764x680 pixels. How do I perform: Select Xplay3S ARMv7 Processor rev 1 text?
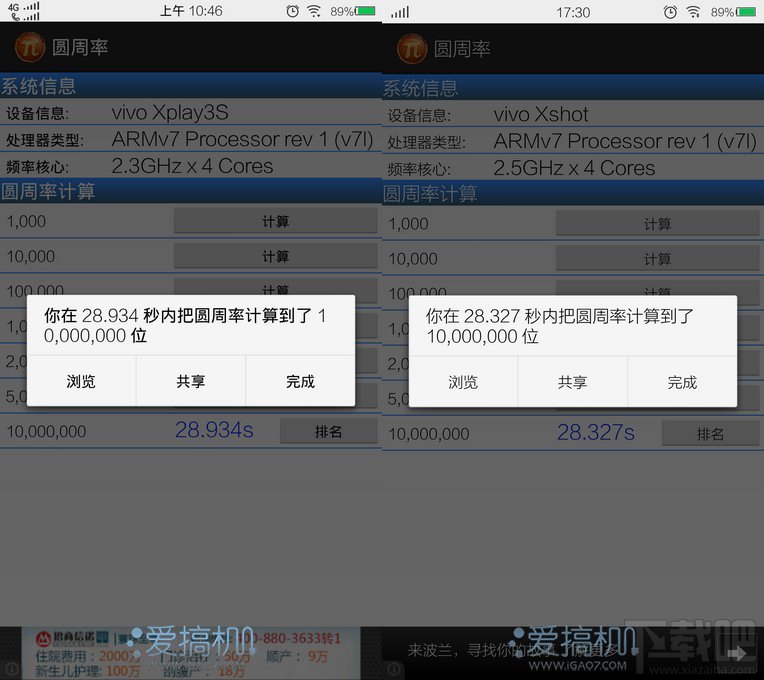243,139
